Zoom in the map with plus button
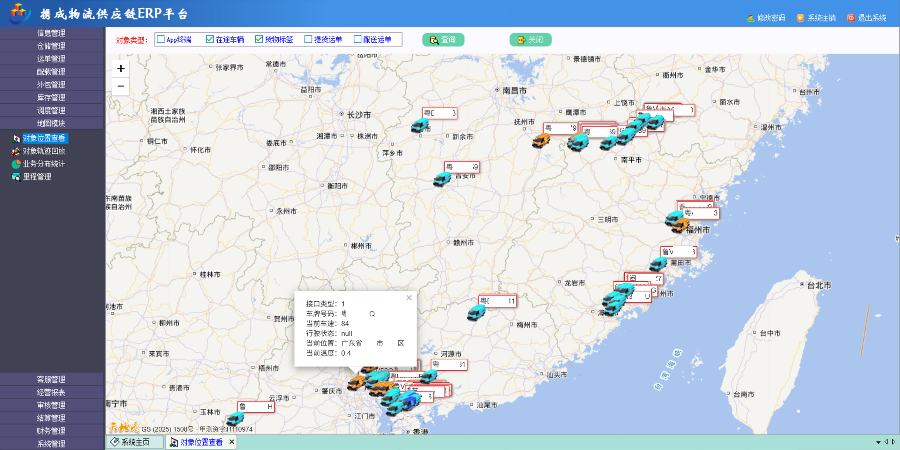Image resolution: width=900 pixels, height=450 pixels. pyautogui.click(x=121, y=69)
